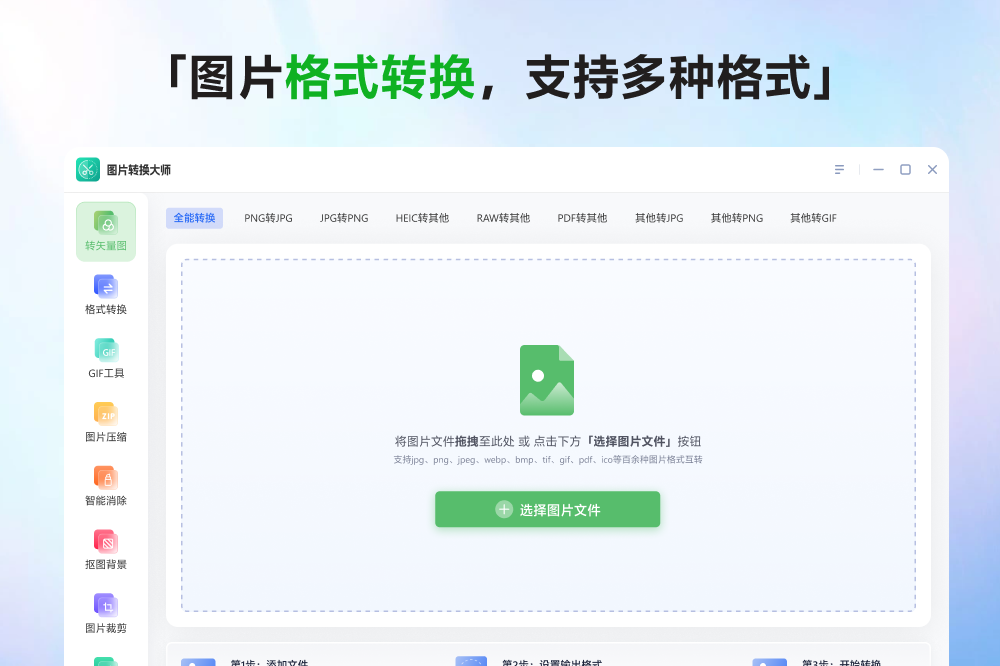This screenshot has height=666, width=1000.
Task: Select the 其他转JPG tab
Action: click(659, 218)
